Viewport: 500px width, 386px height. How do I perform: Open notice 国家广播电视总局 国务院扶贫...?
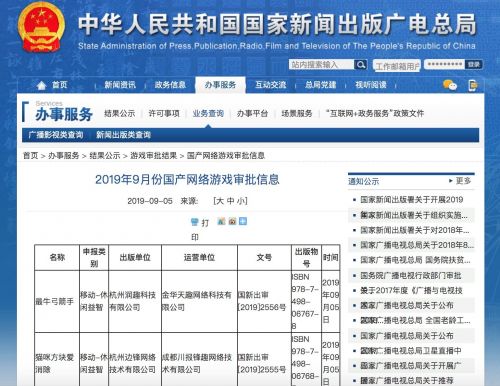[x=415, y=260]
